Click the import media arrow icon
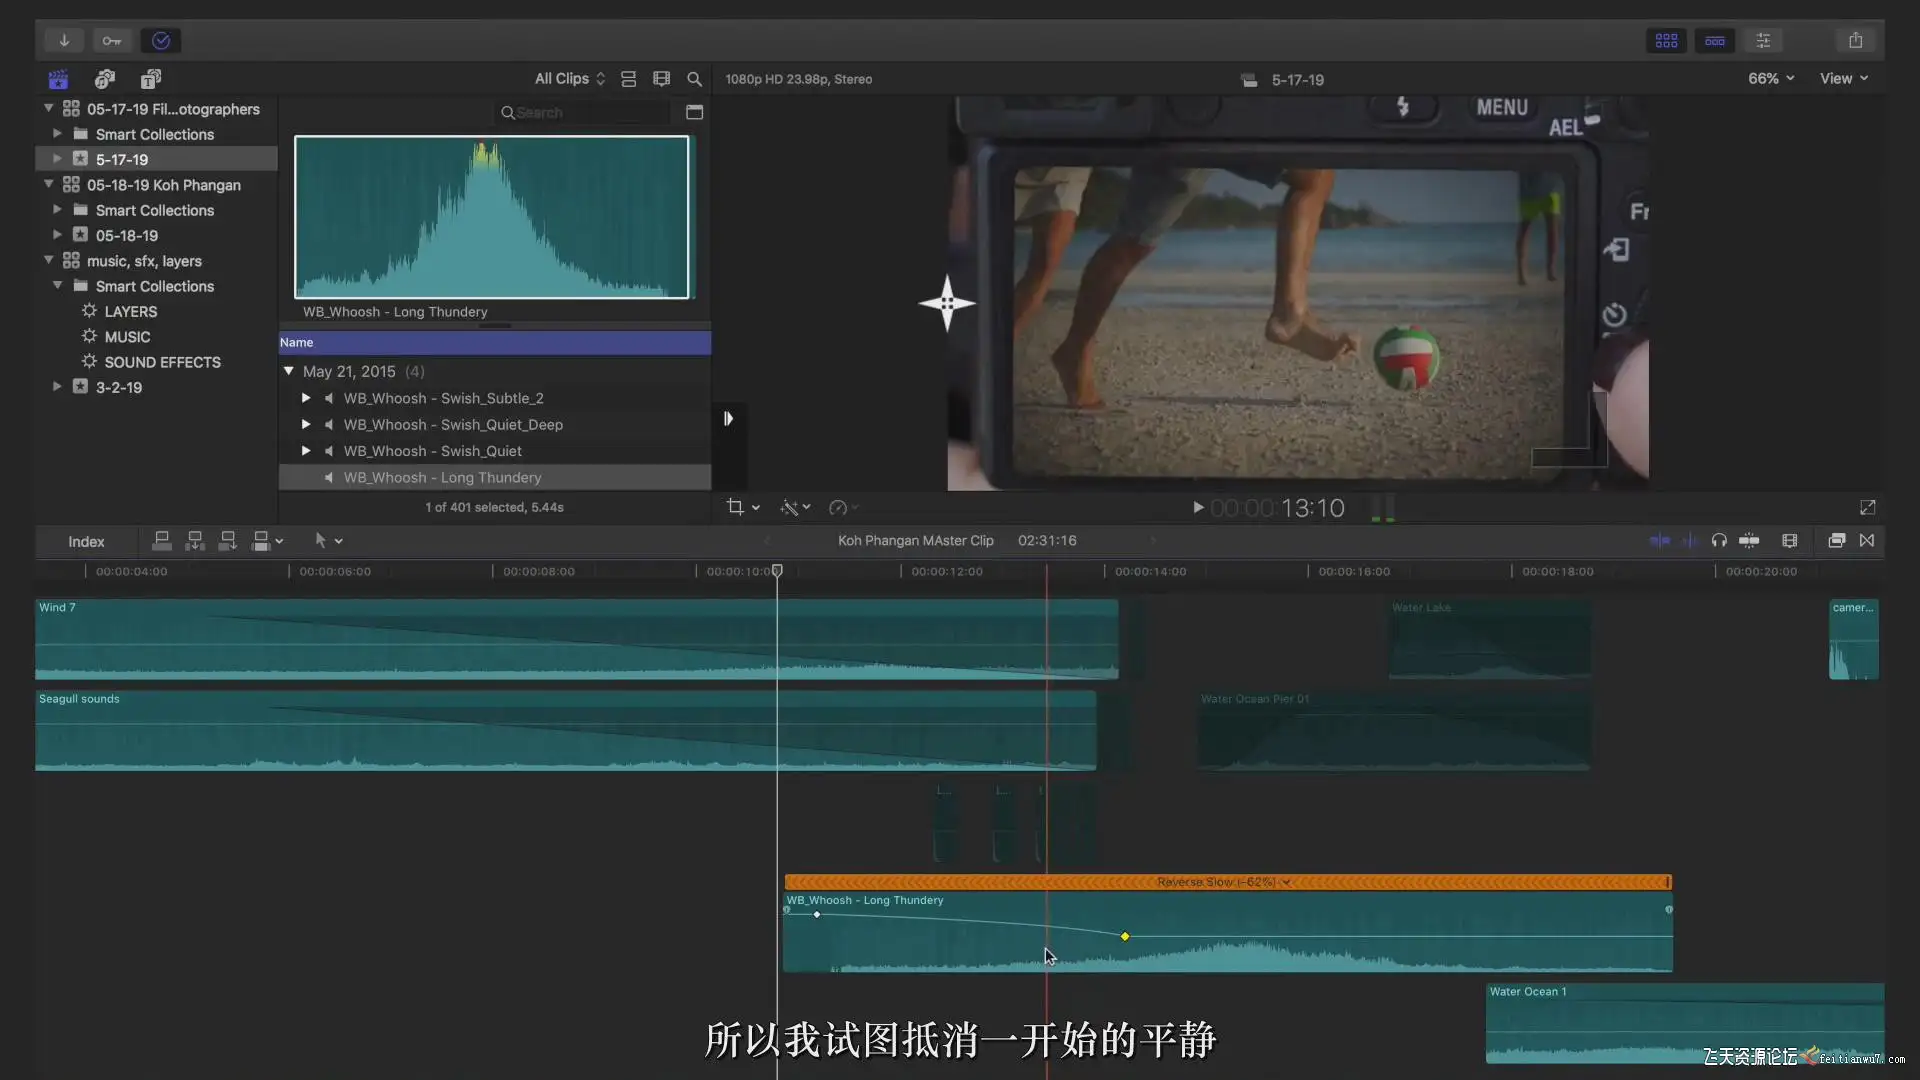Viewport: 1920px width, 1080px height. coord(64,41)
